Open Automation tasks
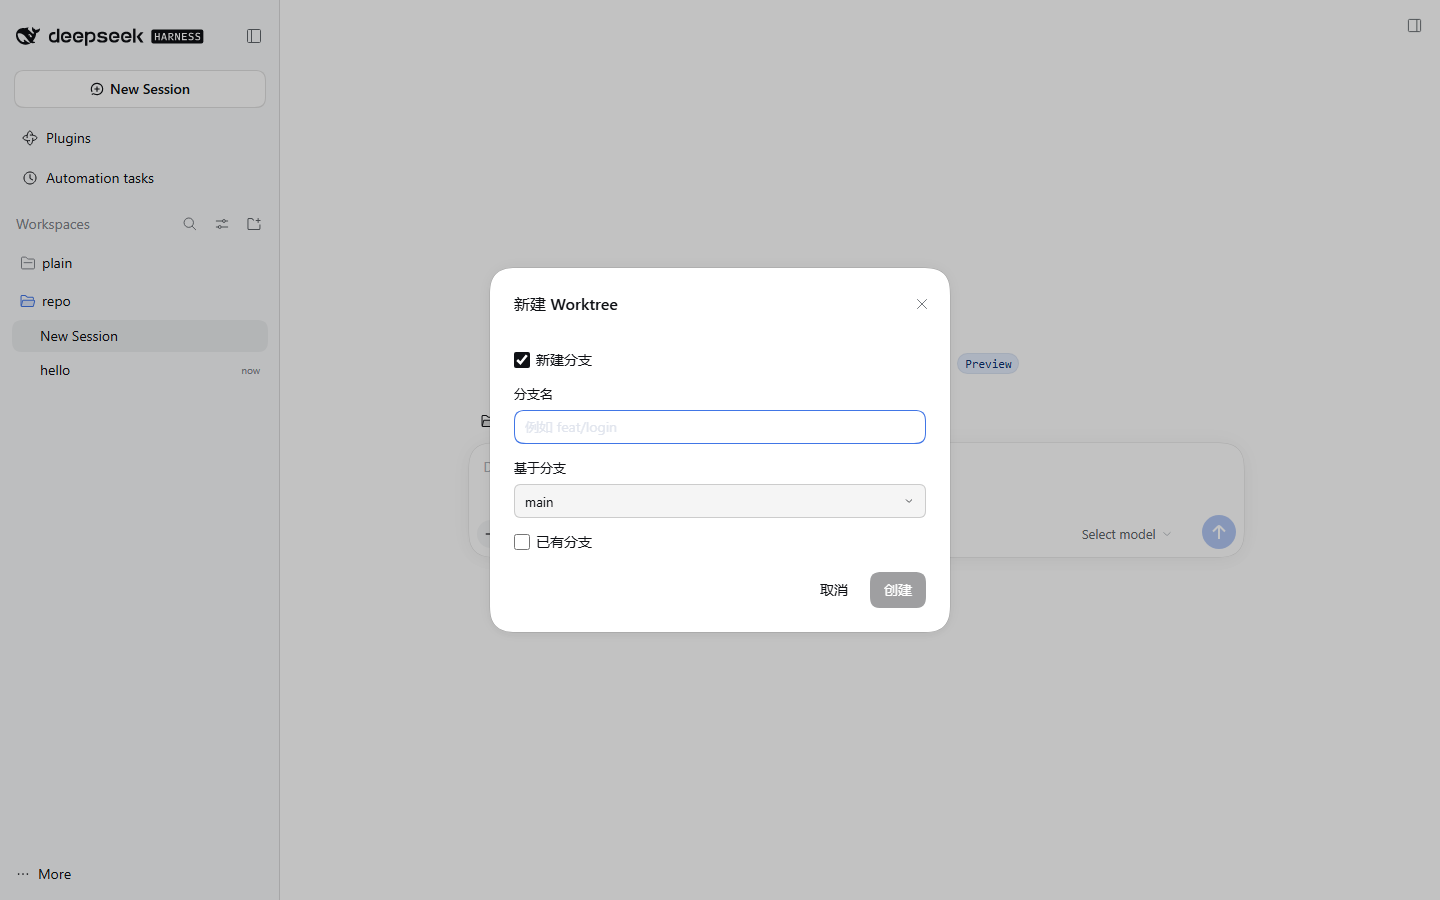The width and height of the screenshot is (1440, 900). coord(140,178)
